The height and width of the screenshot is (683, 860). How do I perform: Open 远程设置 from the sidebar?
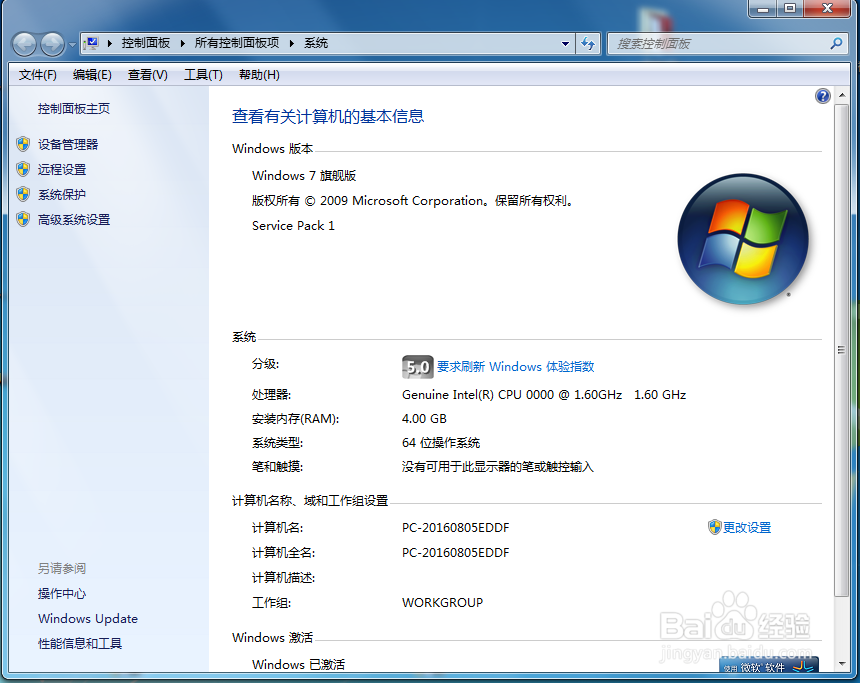[62, 170]
